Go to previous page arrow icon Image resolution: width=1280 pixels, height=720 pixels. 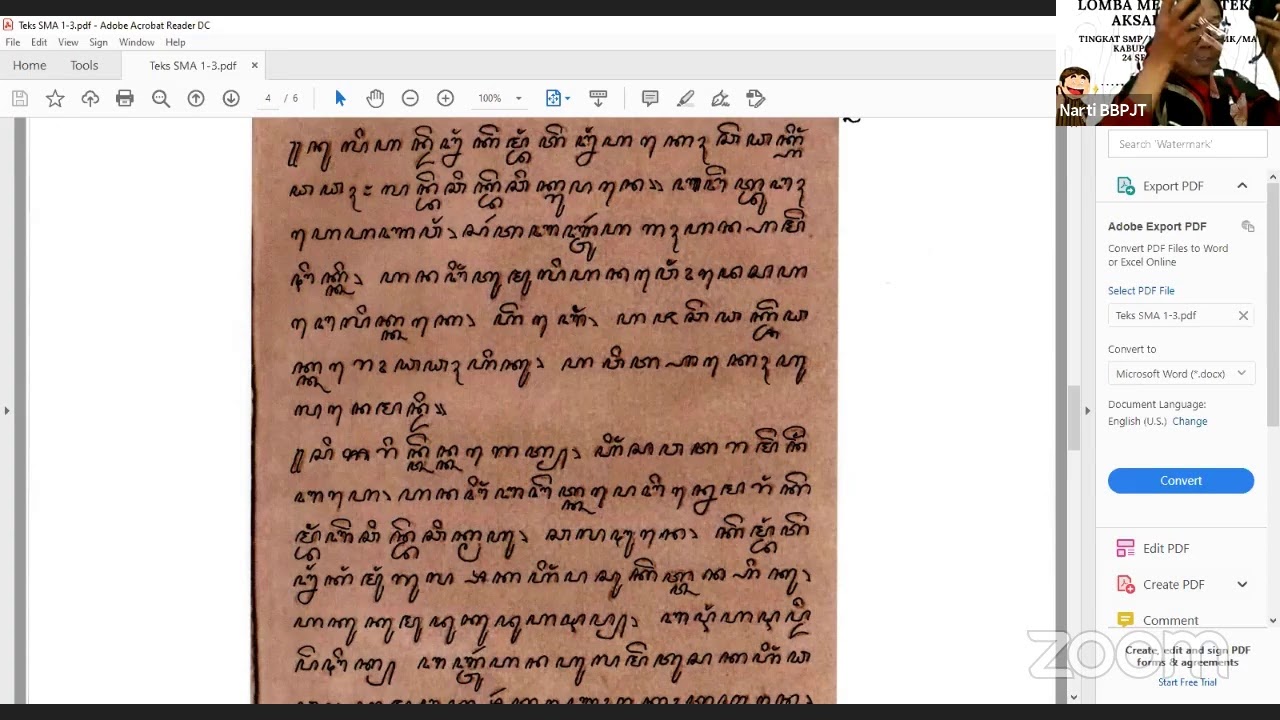coord(196,98)
